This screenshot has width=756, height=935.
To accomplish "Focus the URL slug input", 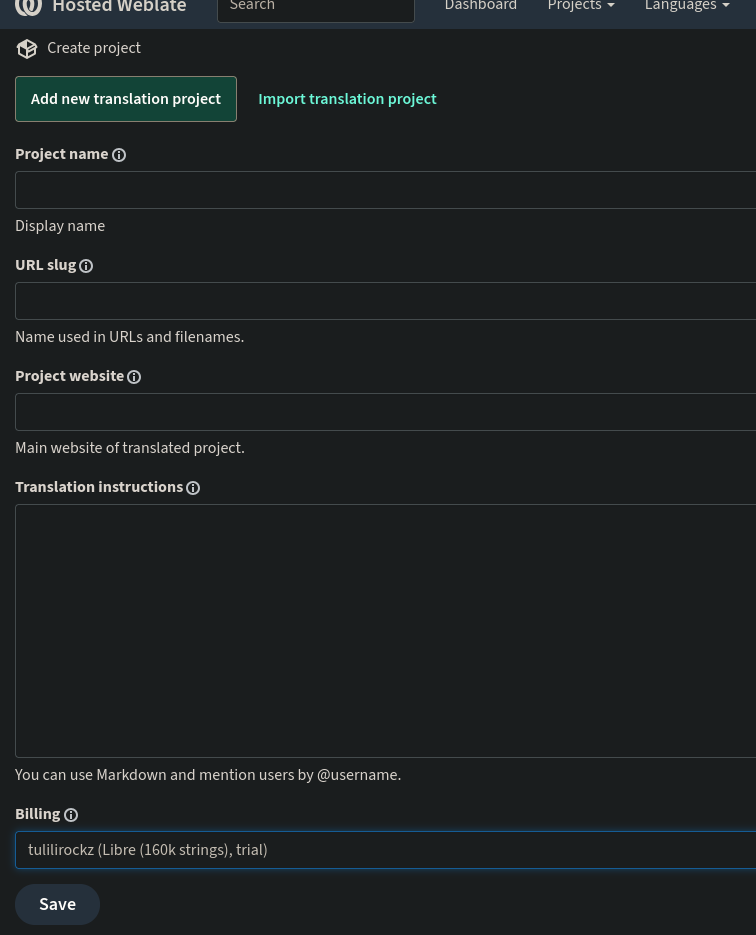I will pyautogui.click(x=385, y=301).
